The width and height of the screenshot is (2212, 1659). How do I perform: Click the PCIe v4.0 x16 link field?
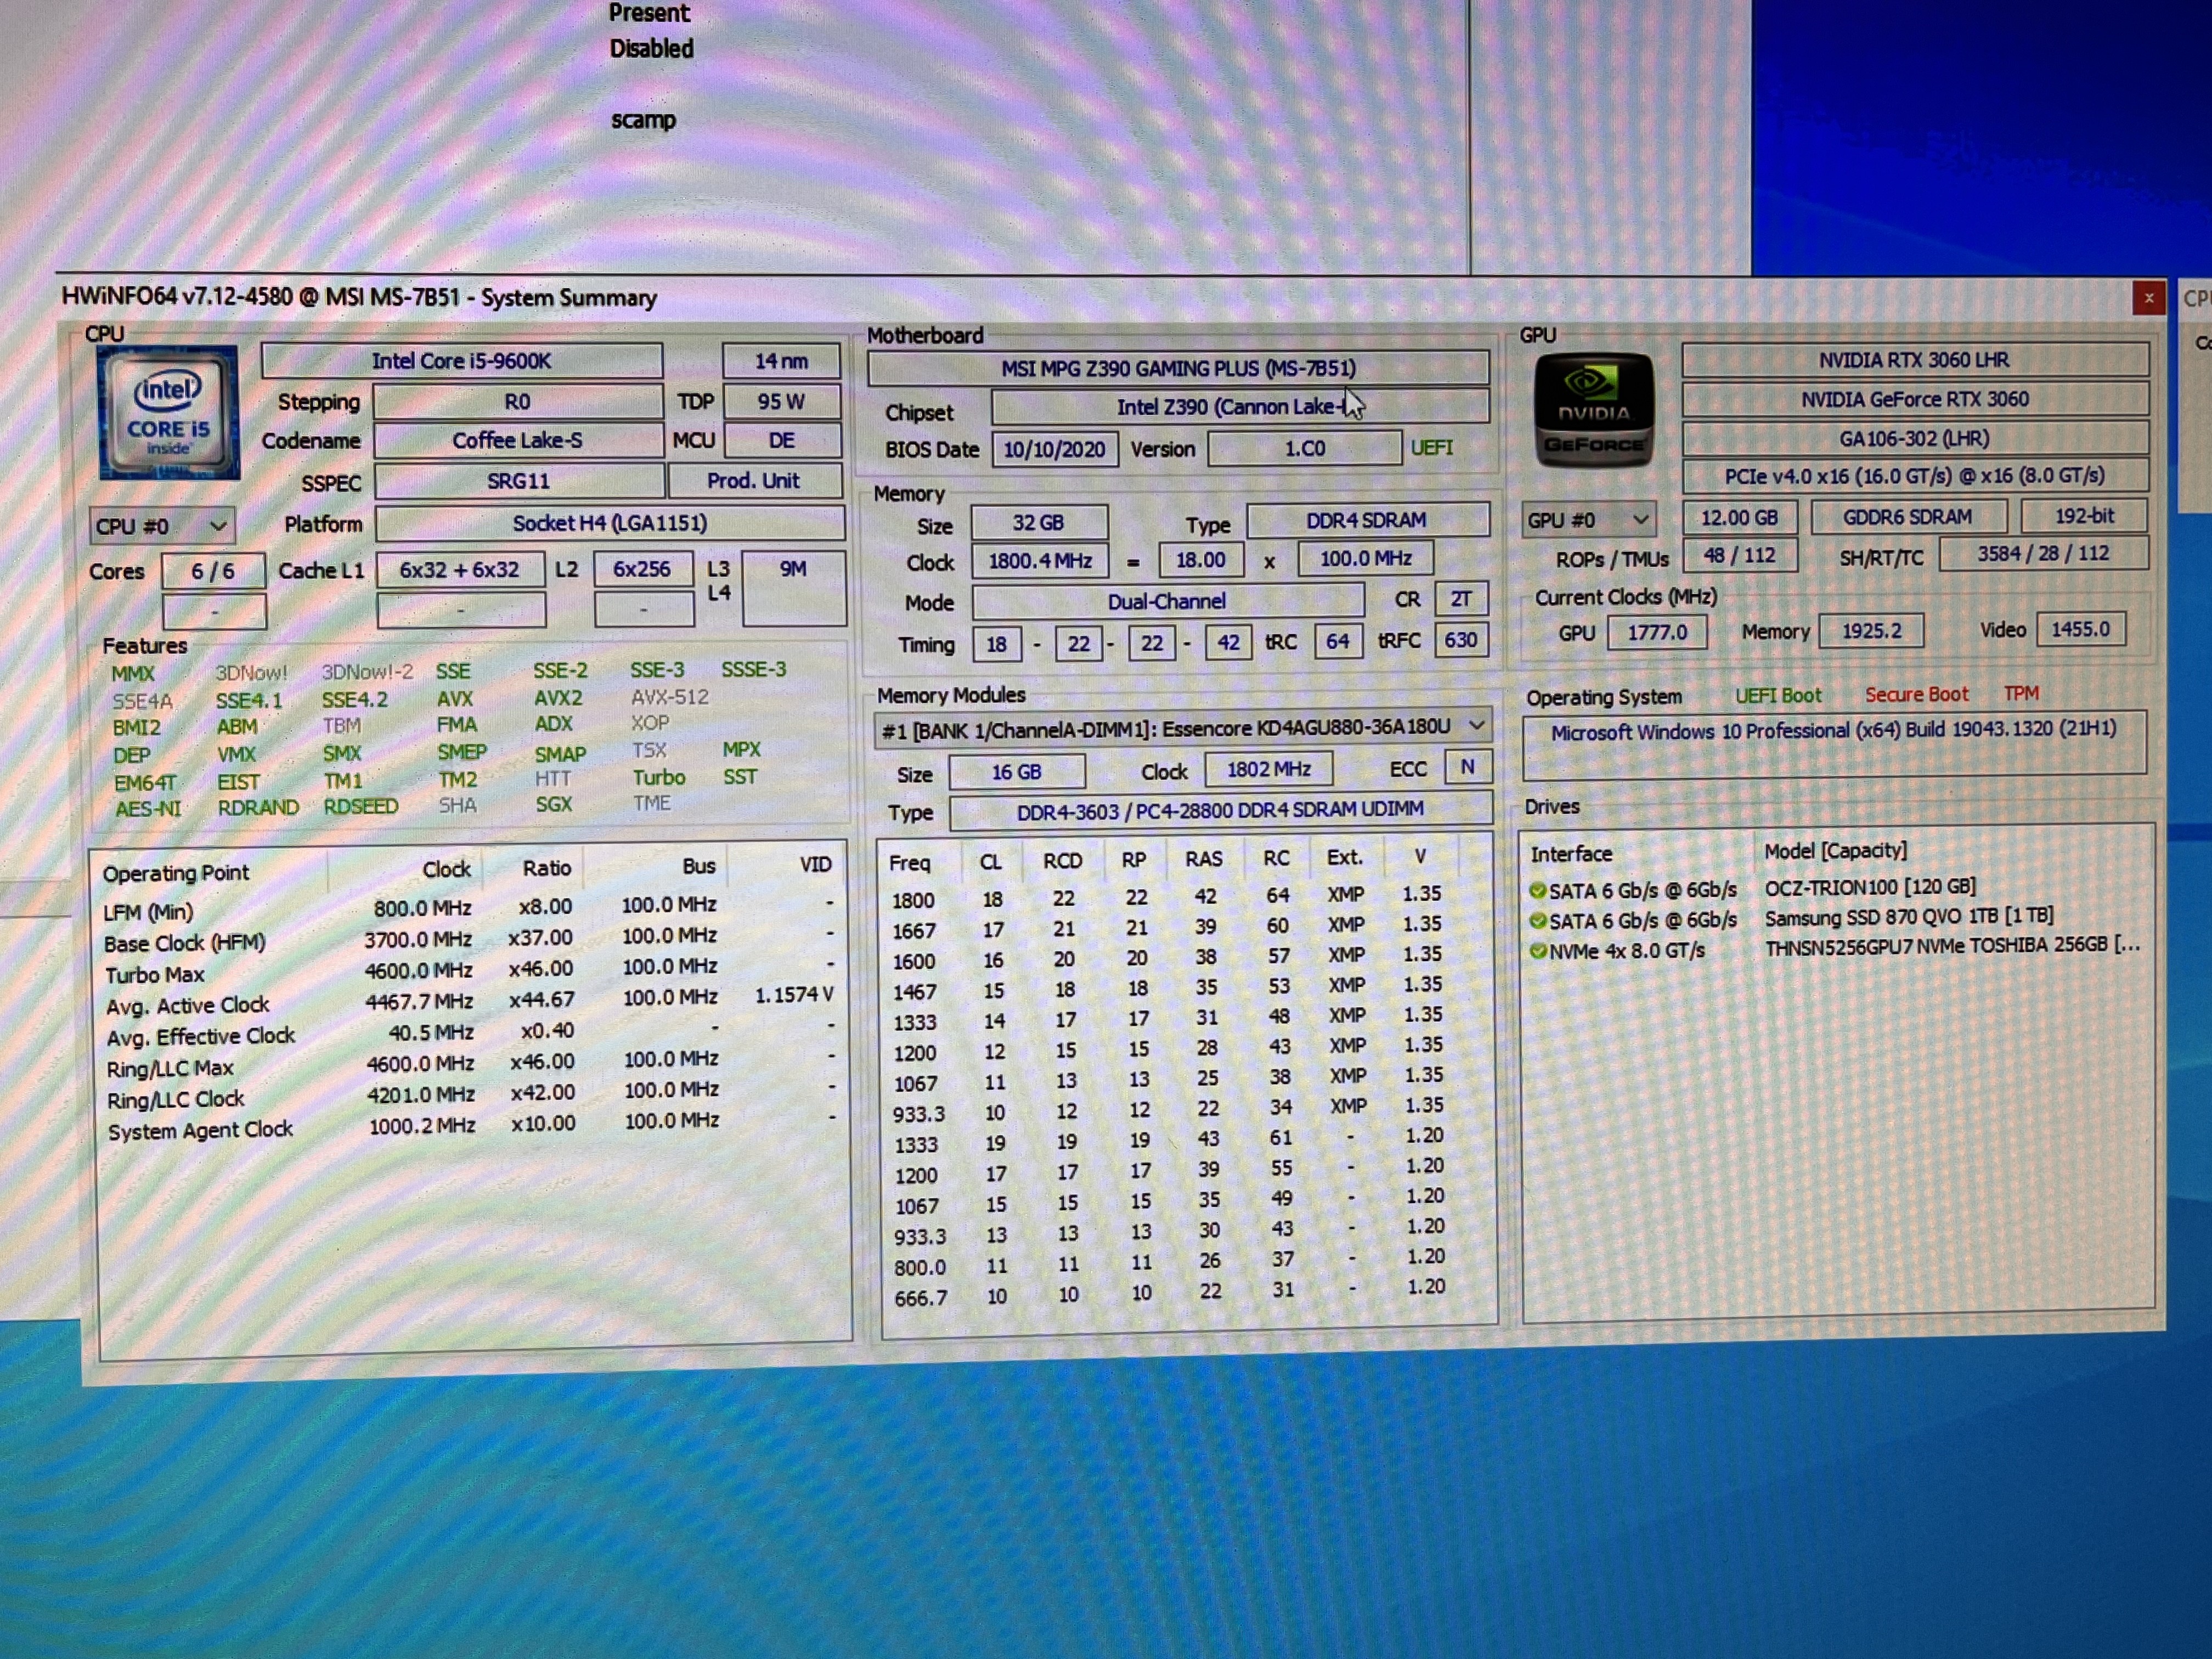tap(1915, 476)
